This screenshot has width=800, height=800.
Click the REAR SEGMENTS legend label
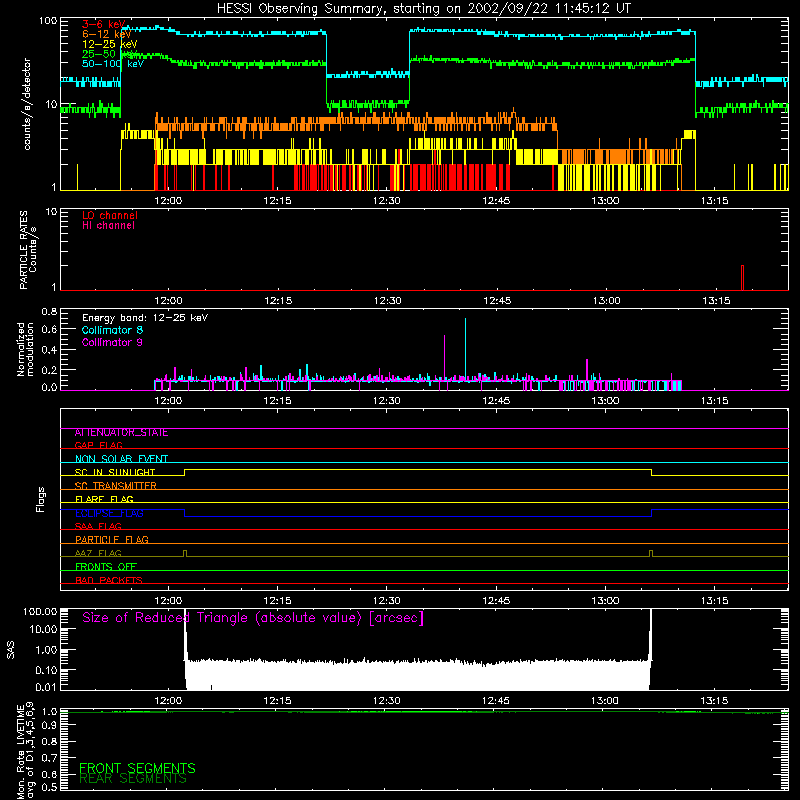pos(133,778)
